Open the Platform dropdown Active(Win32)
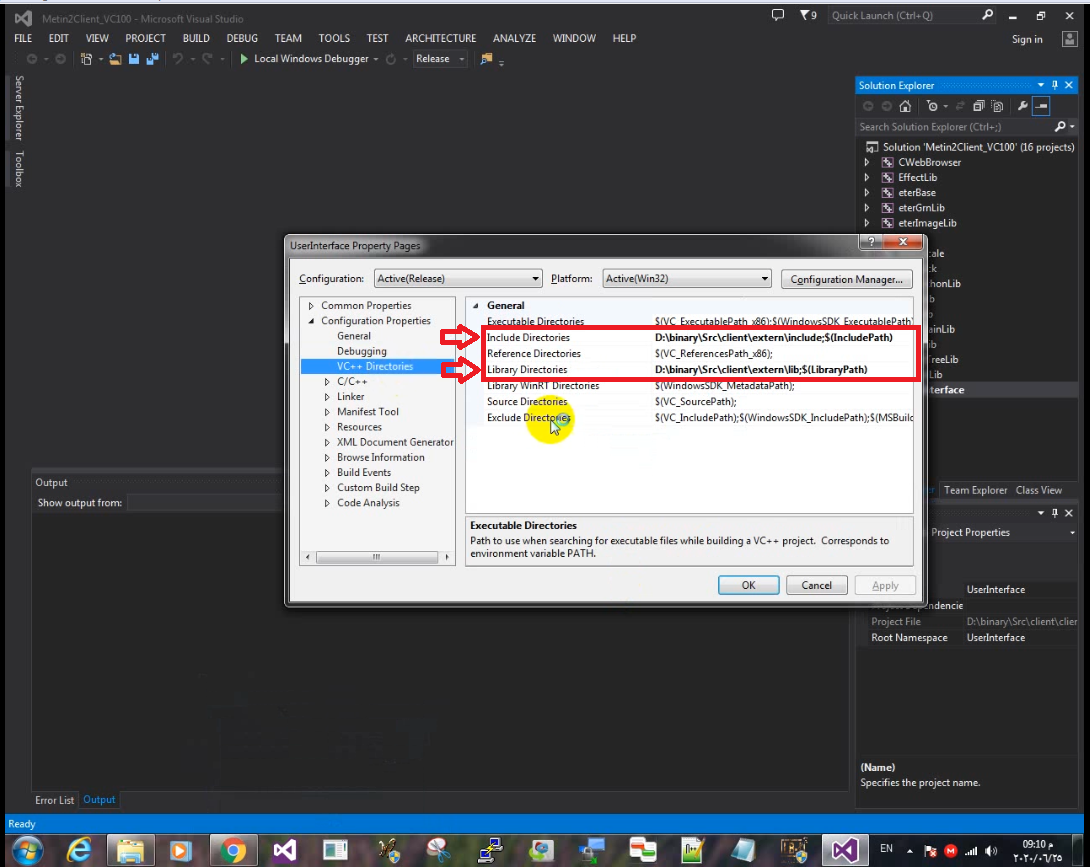The width and height of the screenshot is (1090, 867). click(687, 278)
